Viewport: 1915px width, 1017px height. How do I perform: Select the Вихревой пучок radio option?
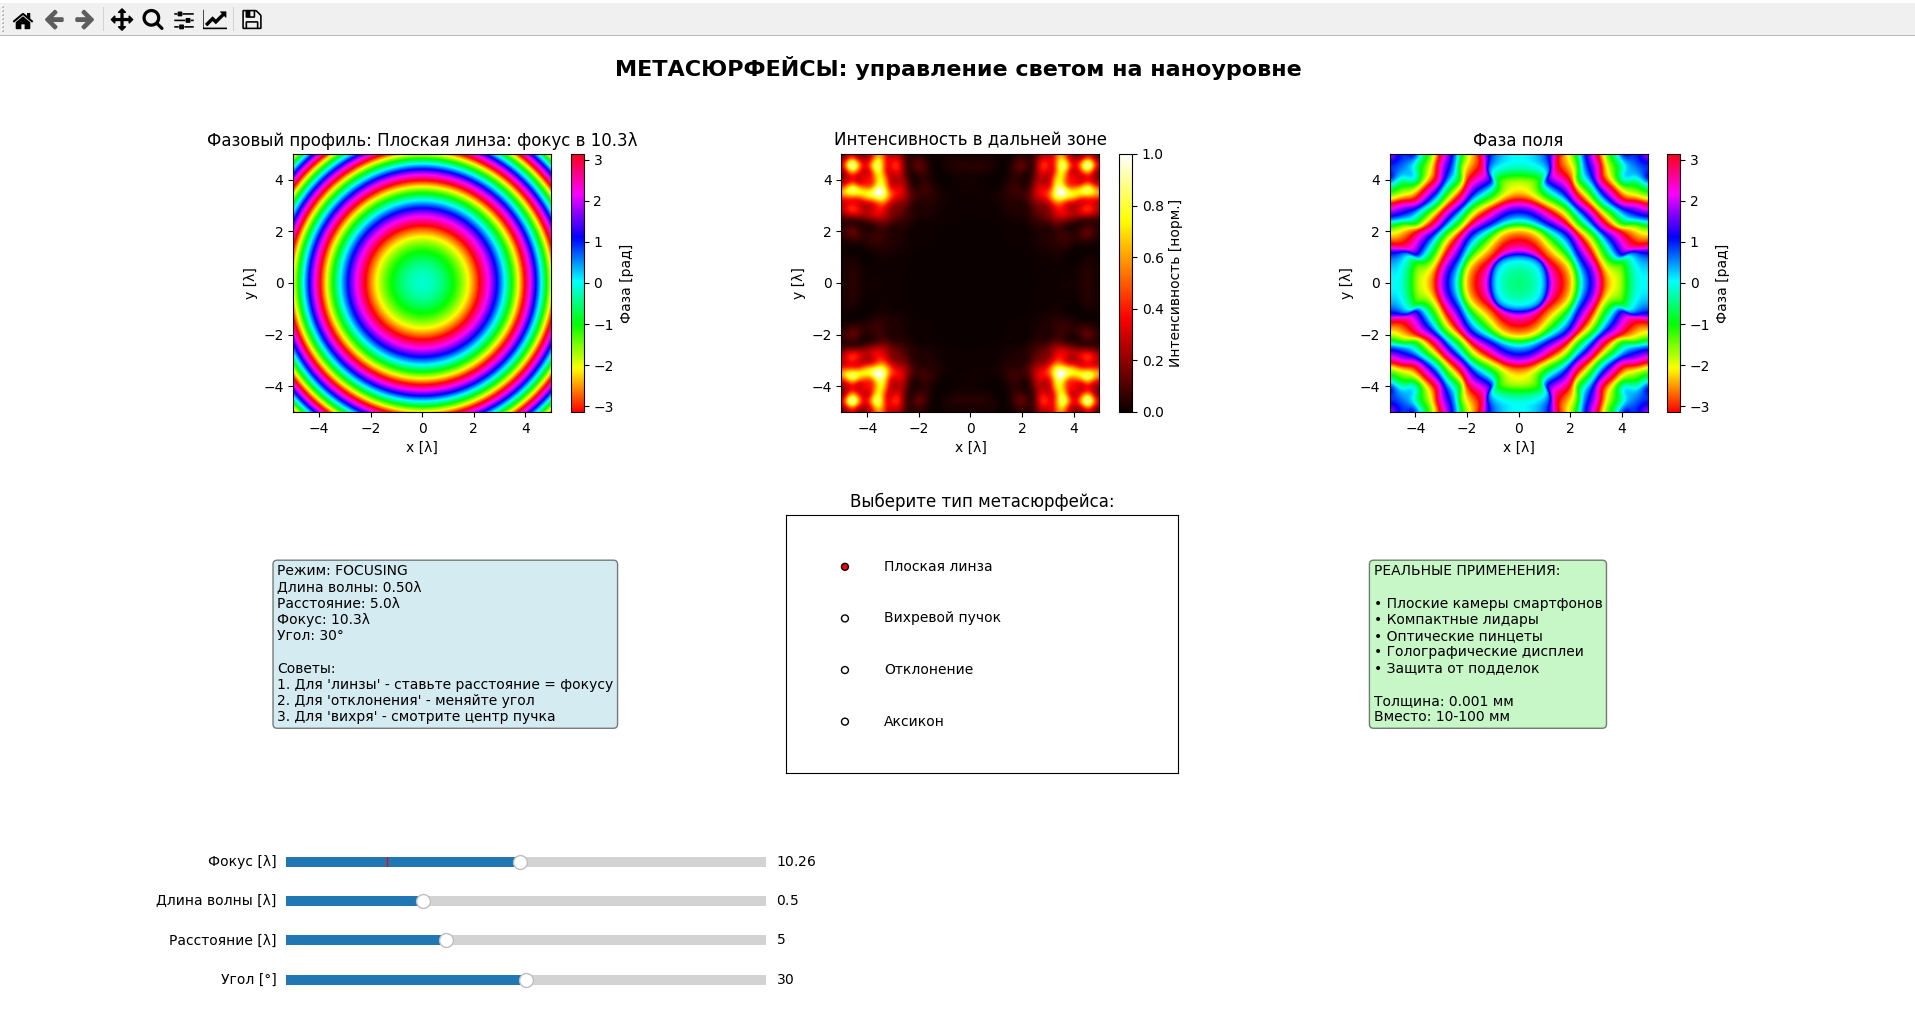[x=845, y=618]
